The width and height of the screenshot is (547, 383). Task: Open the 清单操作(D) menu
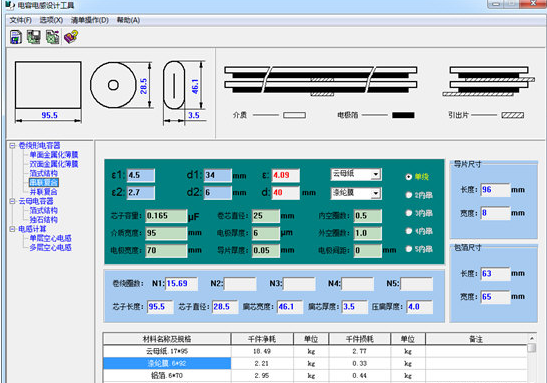click(90, 20)
